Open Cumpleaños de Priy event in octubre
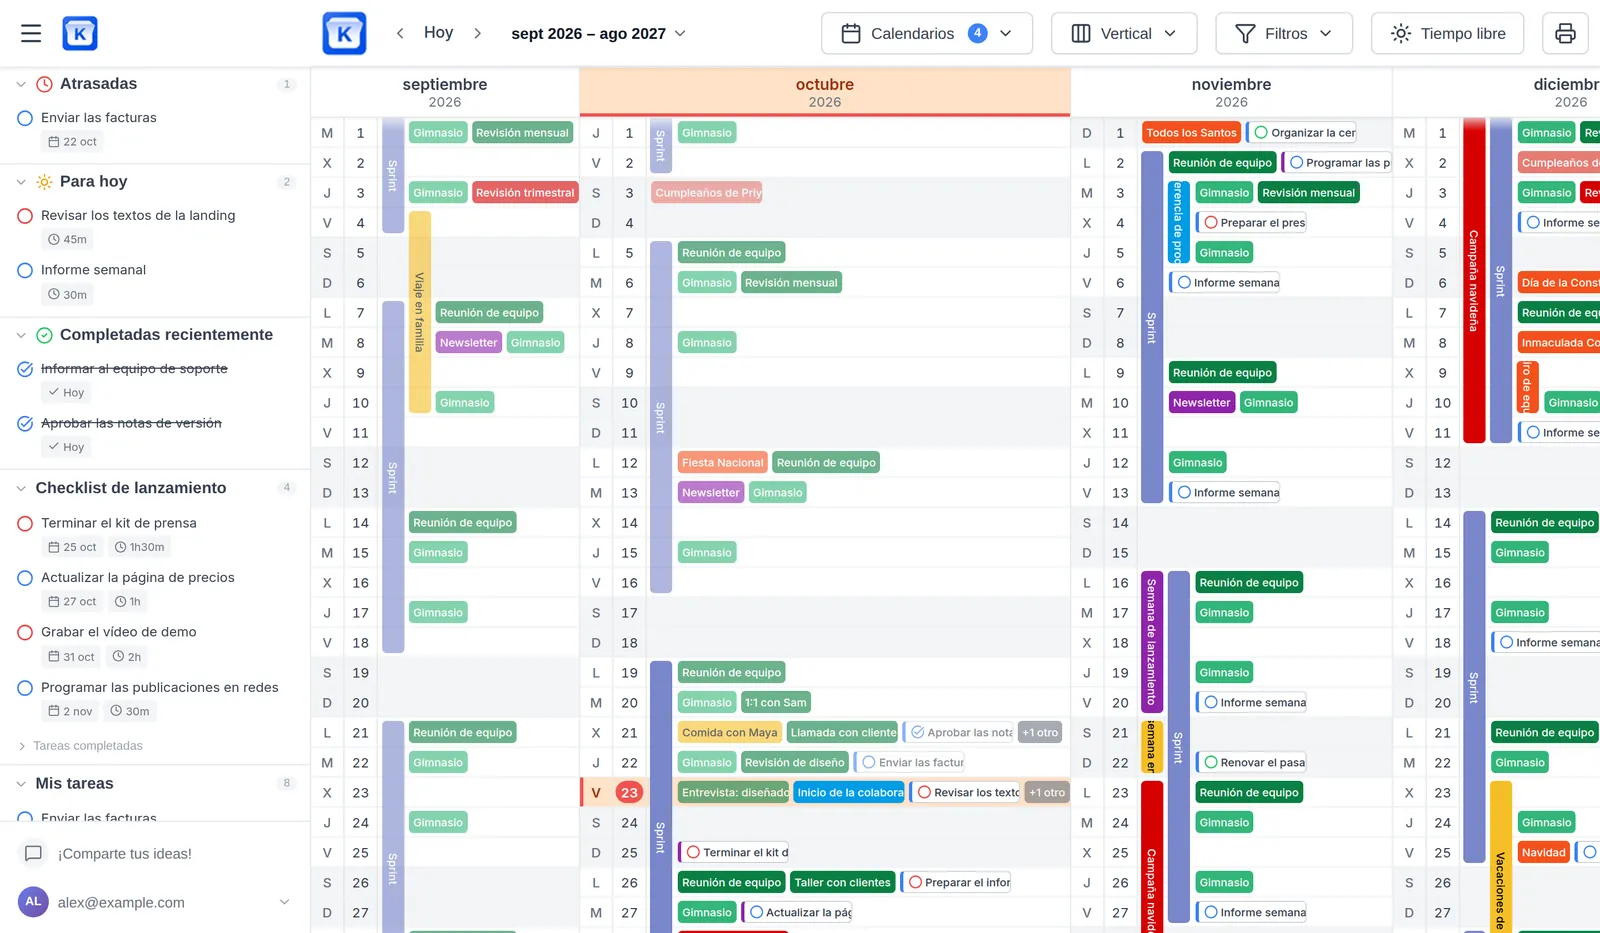Screen dimensions: 1600x933 click(x=707, y=193)
